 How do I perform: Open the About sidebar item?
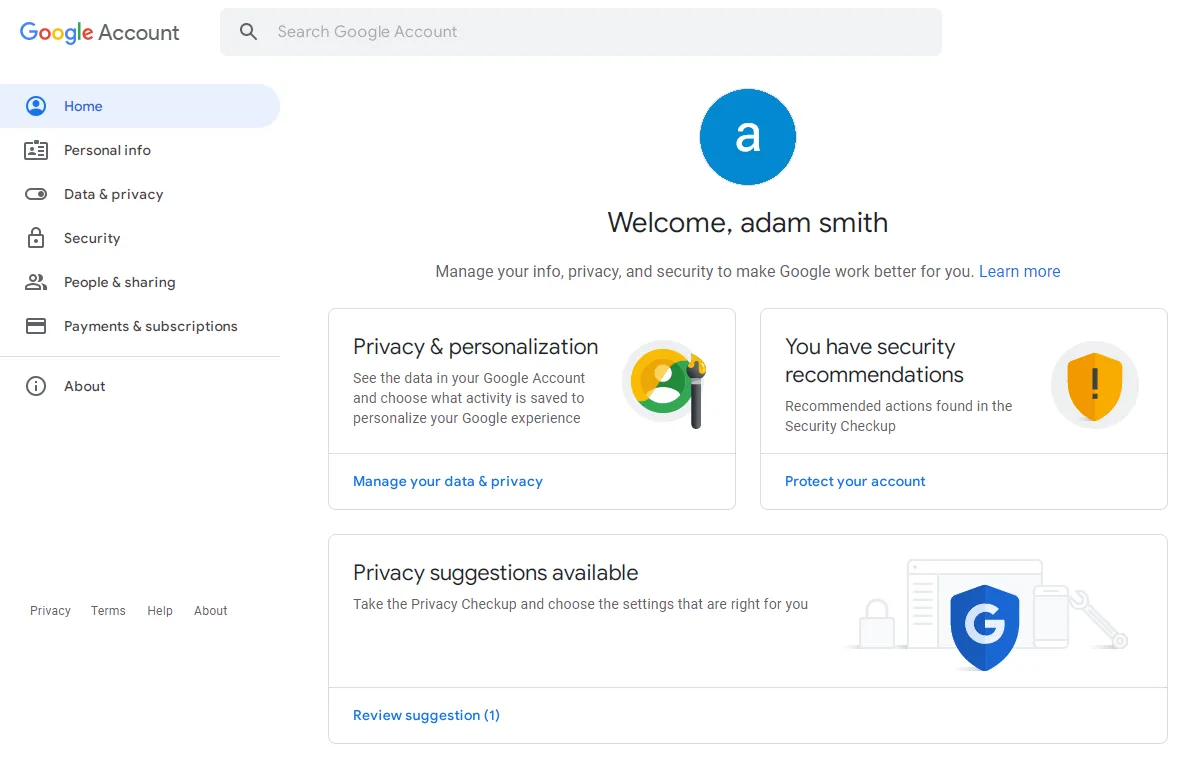coord(139,386)
